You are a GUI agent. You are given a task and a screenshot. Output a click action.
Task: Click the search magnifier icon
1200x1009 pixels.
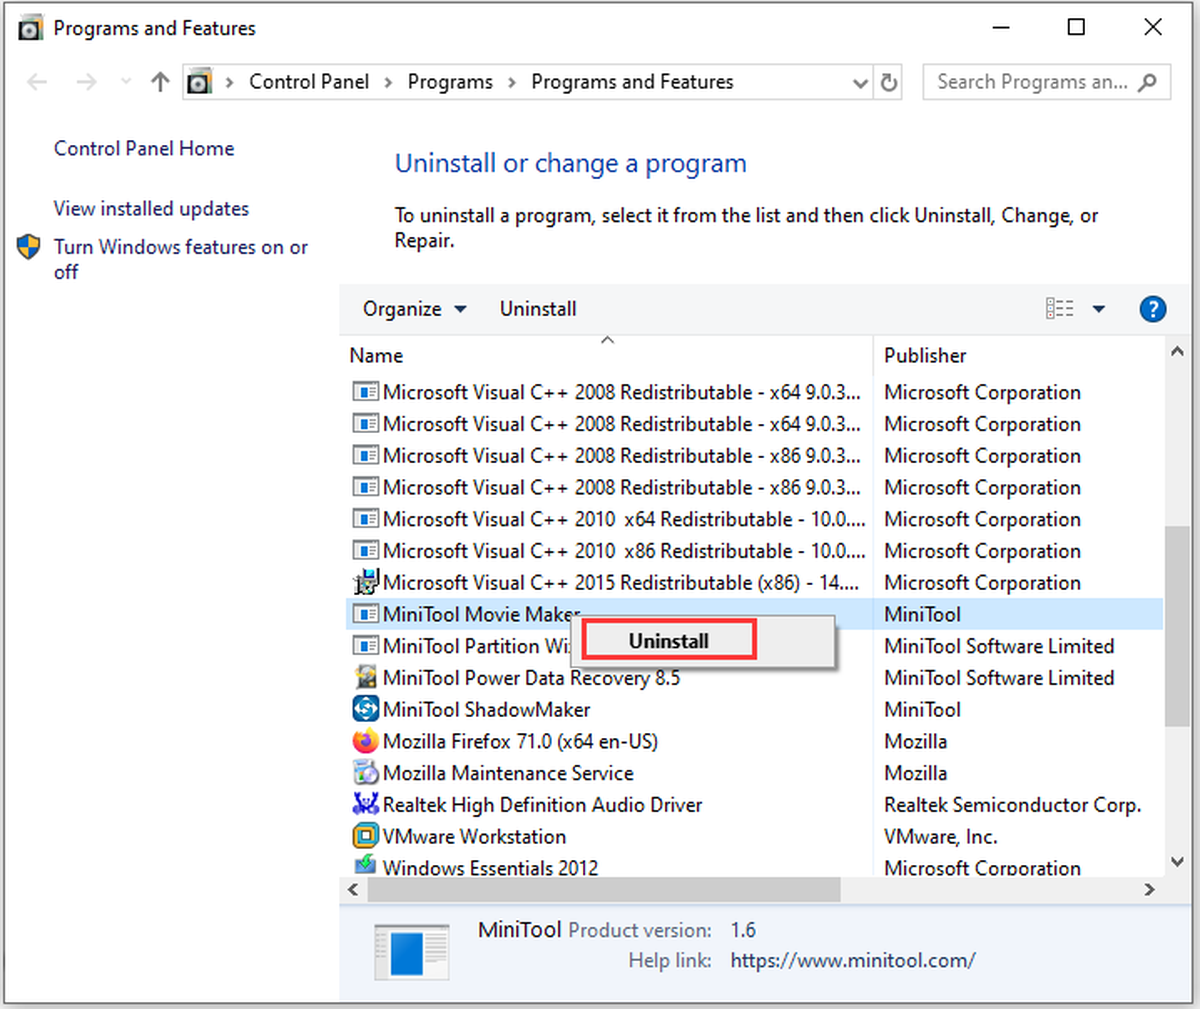pos(1148,82)
